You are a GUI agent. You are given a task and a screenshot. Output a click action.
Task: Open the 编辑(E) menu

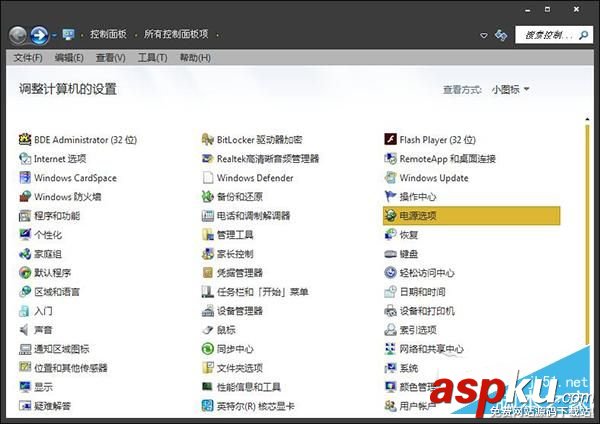pos(69,58)
